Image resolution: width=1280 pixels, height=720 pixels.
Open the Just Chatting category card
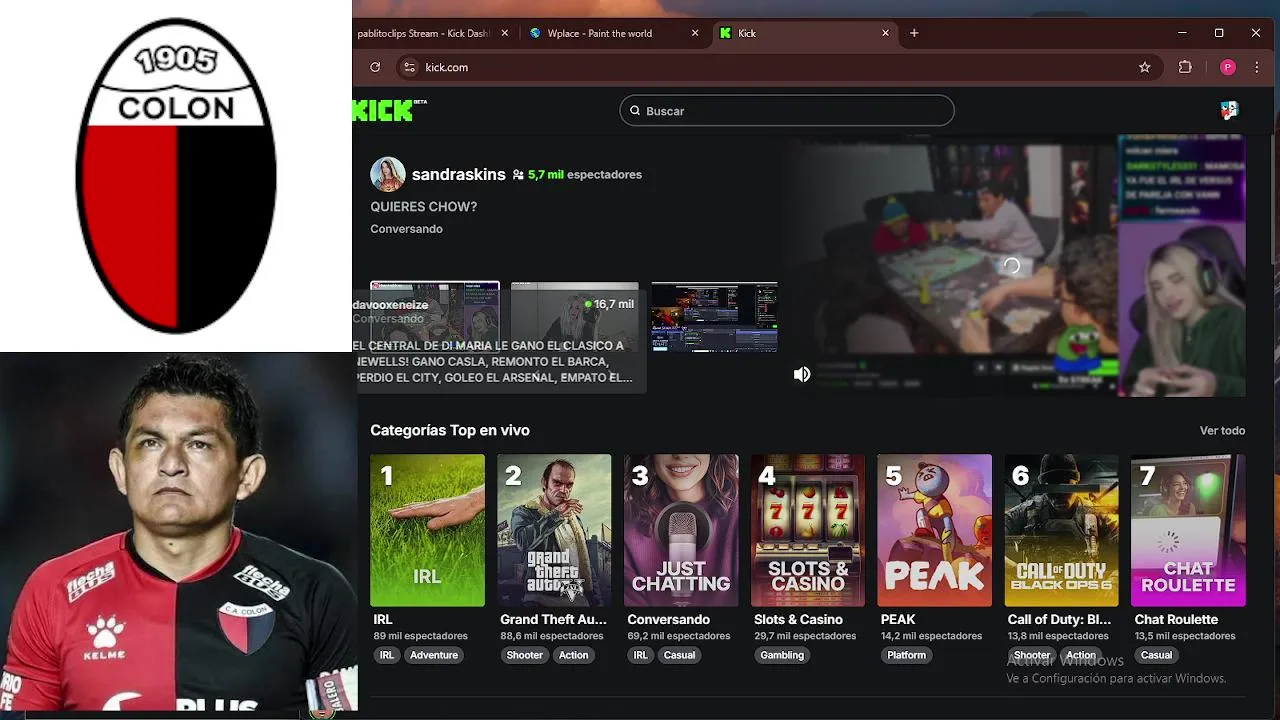[x=681, y=531]
